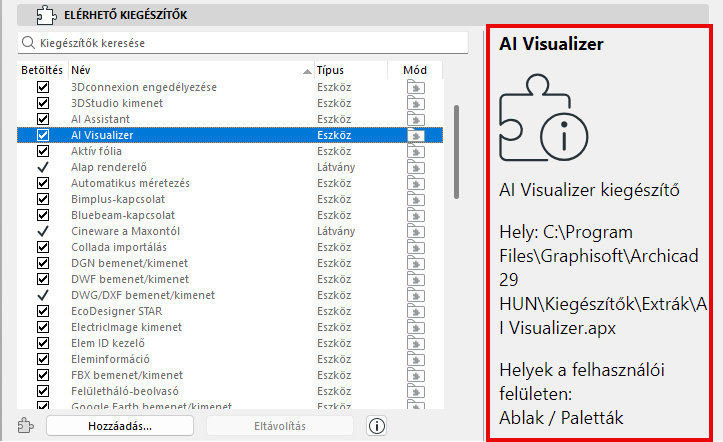
Task: Click the large puzzle info image in details panel
Action: click(544, 118)
